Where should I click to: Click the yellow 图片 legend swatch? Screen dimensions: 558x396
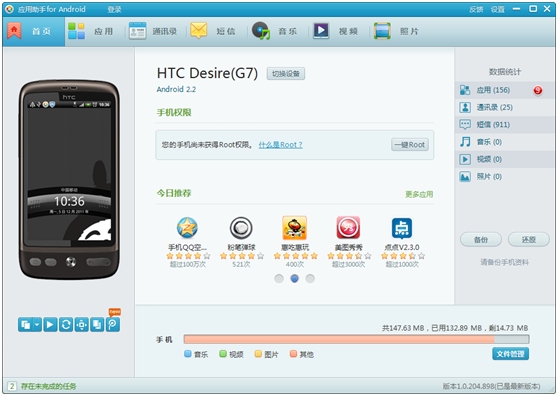(258, 354)
